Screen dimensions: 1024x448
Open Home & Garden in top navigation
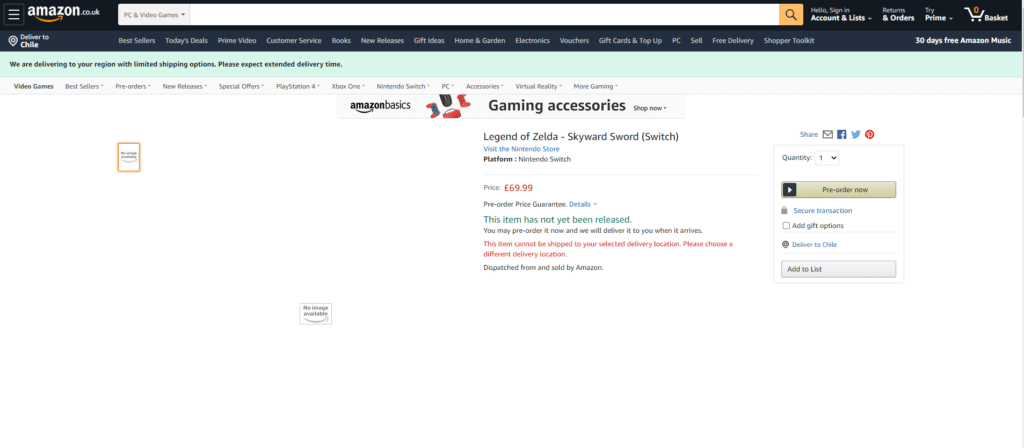pos(480,40)
